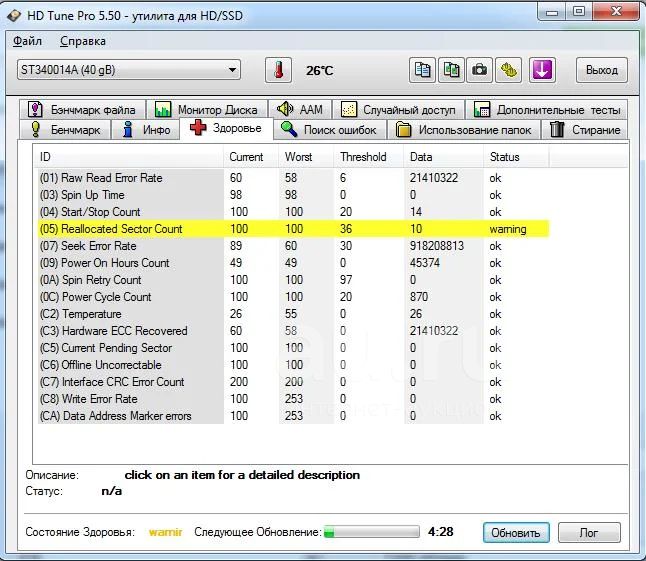
Task: Click the camera save screenshot icon
Action: (481, 71)
